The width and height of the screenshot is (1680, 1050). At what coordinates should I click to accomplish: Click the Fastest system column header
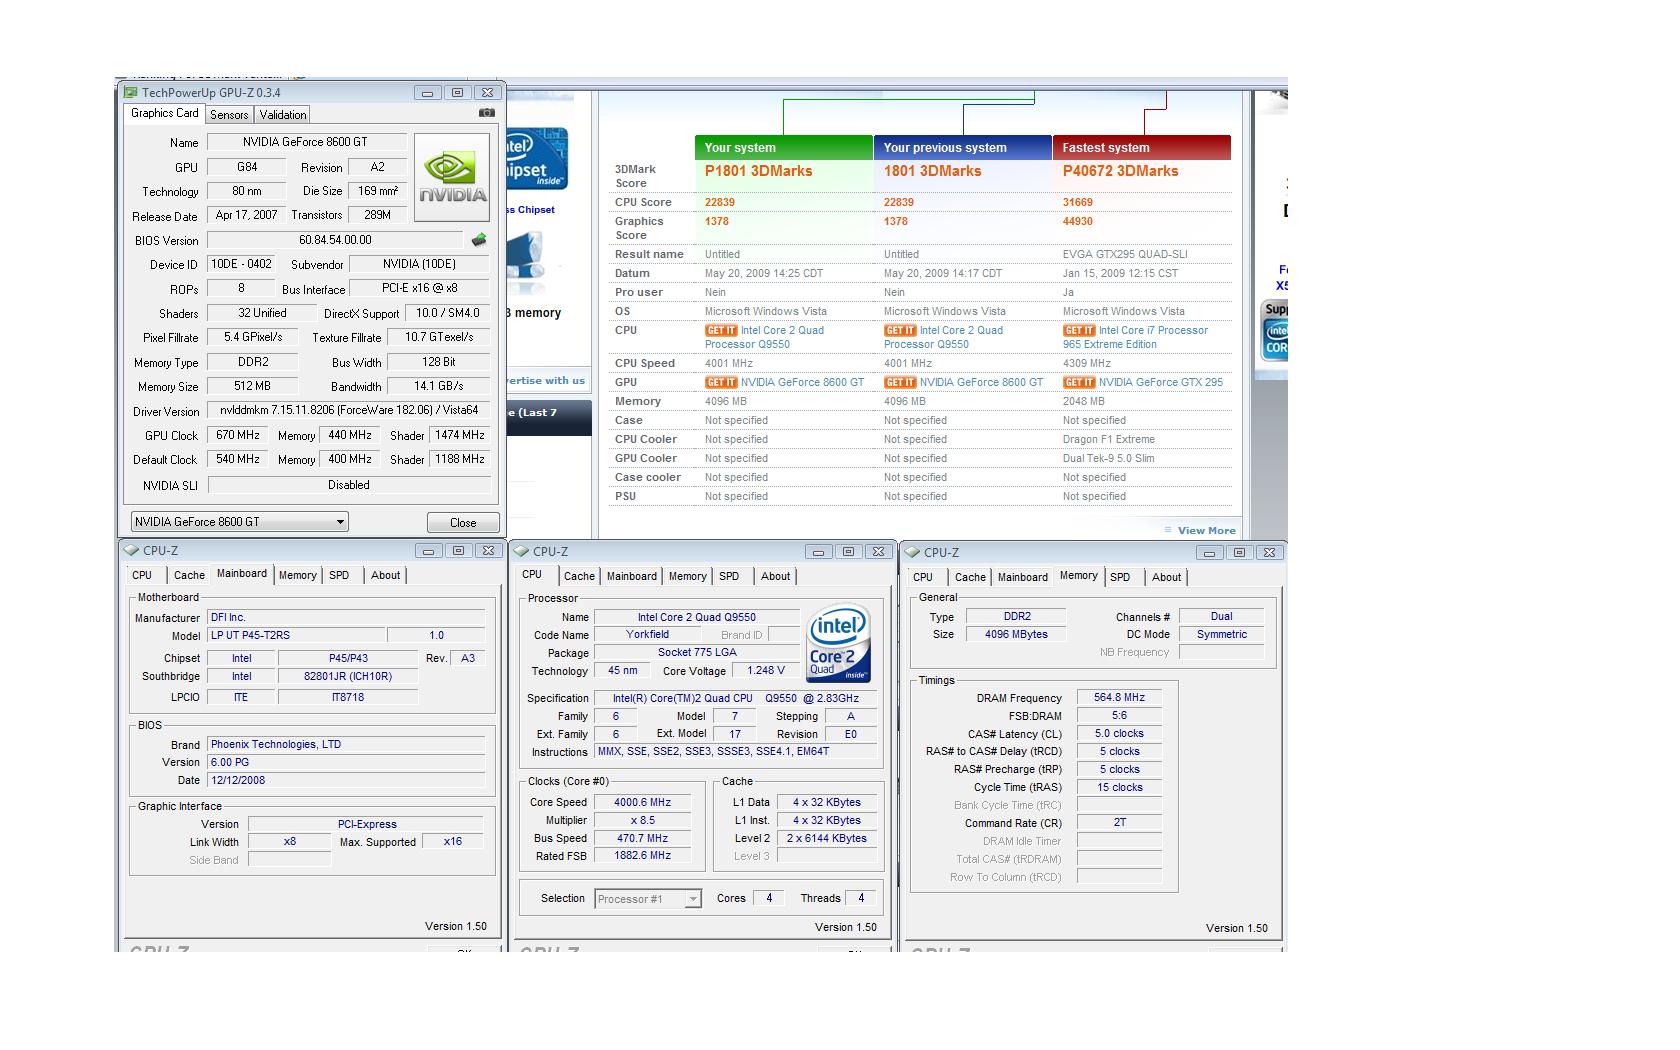click(x=1142, y=147)
